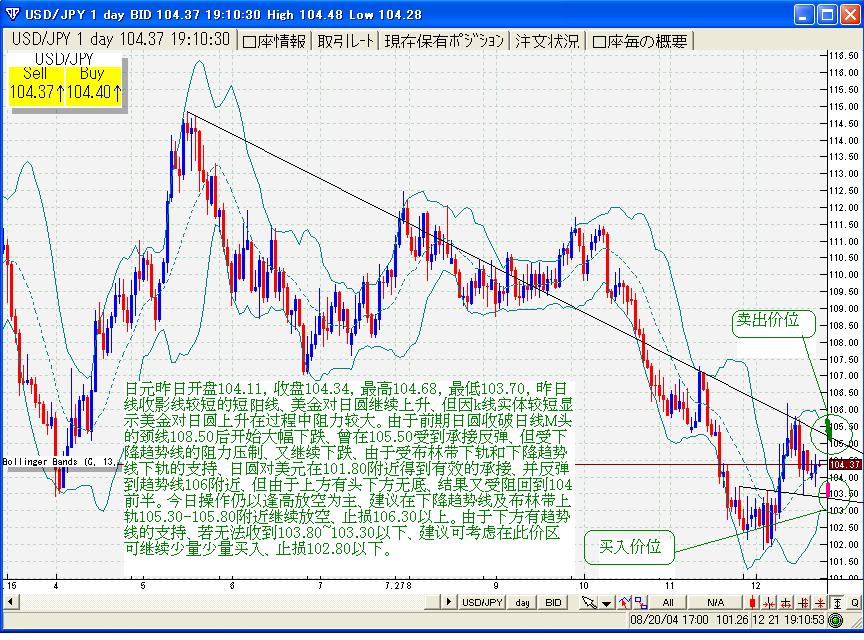Select the red candlestick chart type icon
The height and width of the screenshot is (640, 864).
click(x=752, y=603)
